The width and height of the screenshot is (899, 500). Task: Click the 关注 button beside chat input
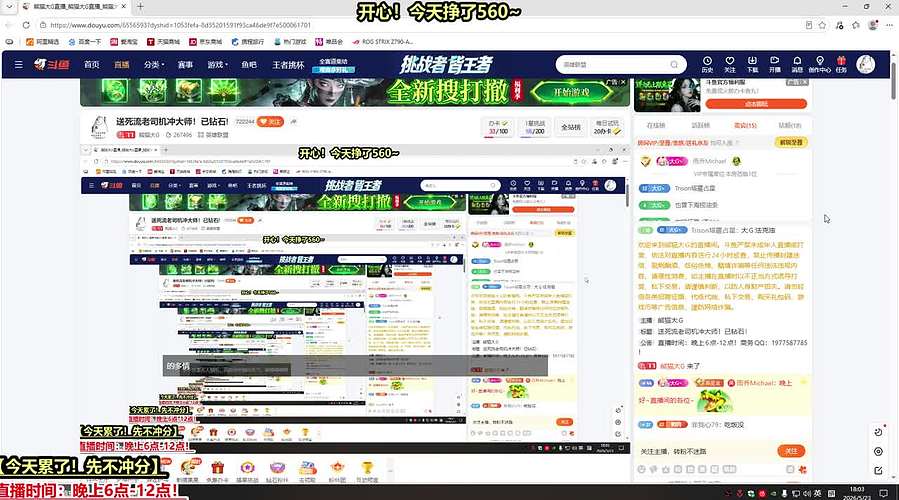click(x=791, y=451)
